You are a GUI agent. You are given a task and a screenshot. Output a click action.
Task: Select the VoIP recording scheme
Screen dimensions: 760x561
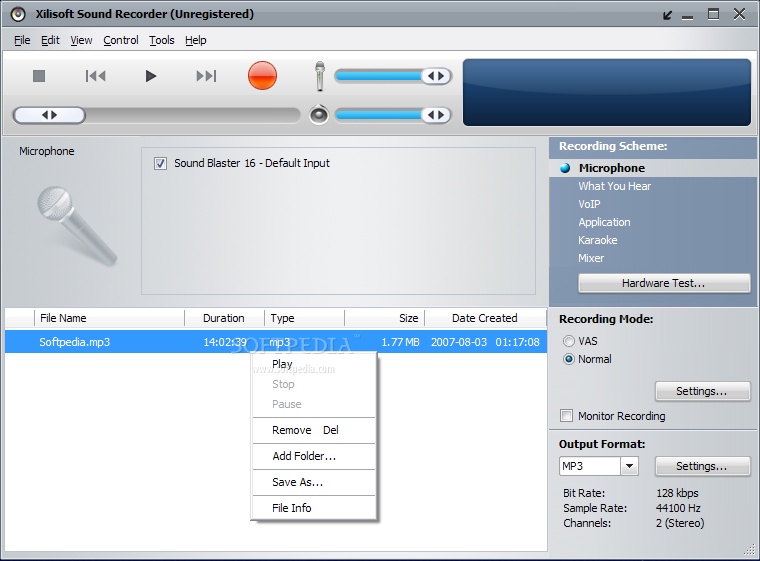tap(589, 204)
